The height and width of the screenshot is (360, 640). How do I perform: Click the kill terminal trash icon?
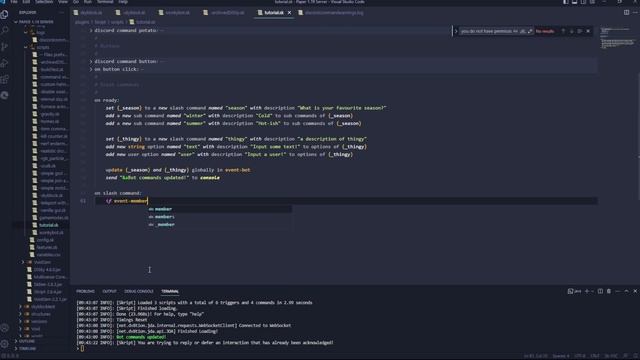(609, 291)
